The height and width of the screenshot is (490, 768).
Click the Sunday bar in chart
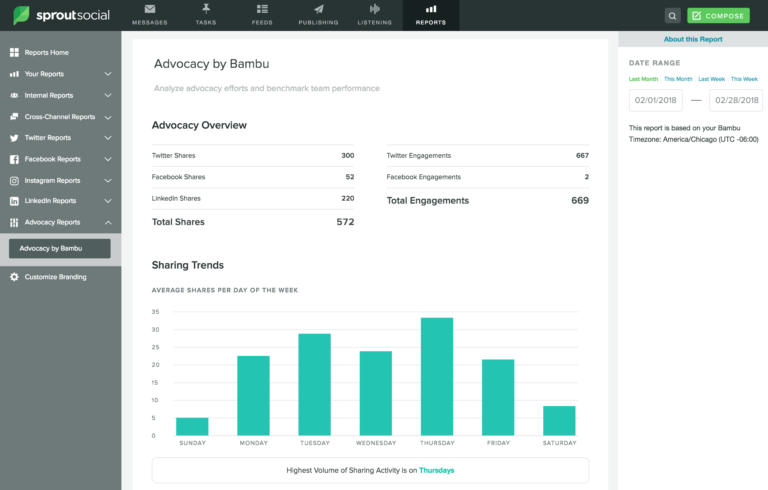coord(192,426)
